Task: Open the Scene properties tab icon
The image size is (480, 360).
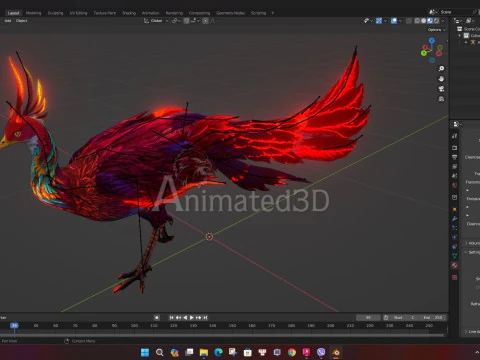Action: [455, 176]
